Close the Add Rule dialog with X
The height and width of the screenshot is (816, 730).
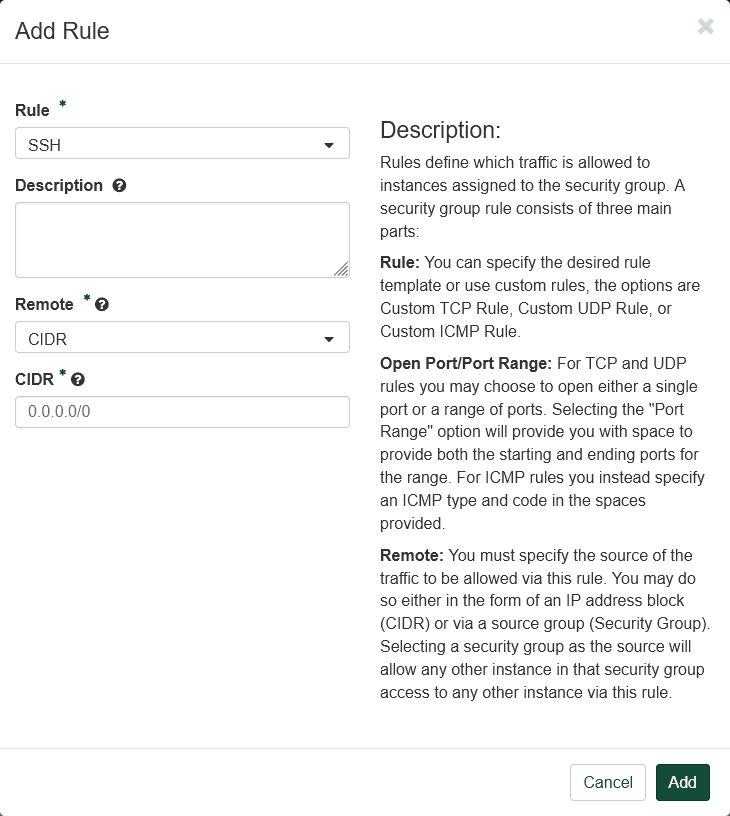705,27
